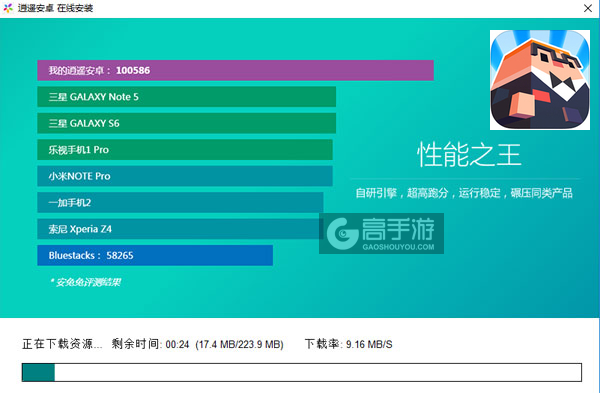Viewport: 600px width, 393px height.
Task: Select the 我的逍遥安卓 100586 score bar
Action: coord(235,70)
